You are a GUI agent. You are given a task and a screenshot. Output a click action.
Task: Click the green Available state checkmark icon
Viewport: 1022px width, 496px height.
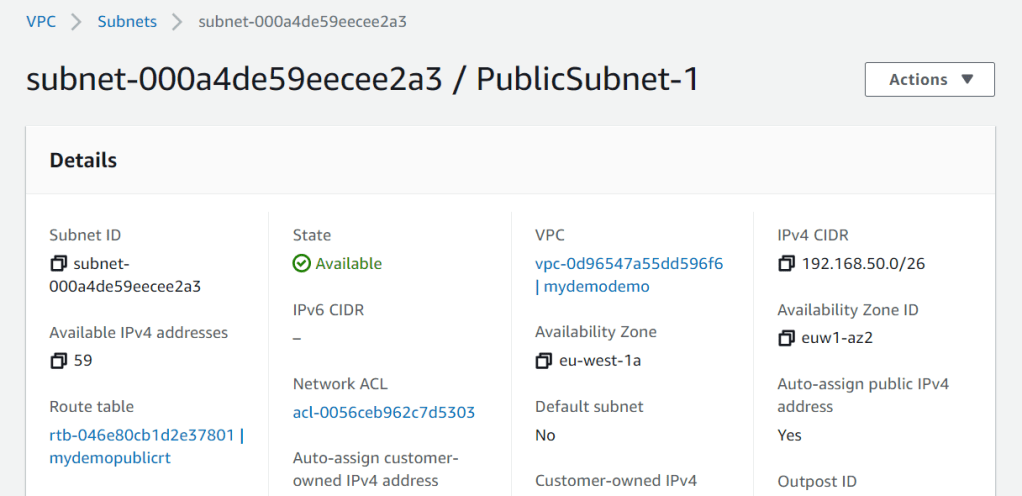click(301, 264)
